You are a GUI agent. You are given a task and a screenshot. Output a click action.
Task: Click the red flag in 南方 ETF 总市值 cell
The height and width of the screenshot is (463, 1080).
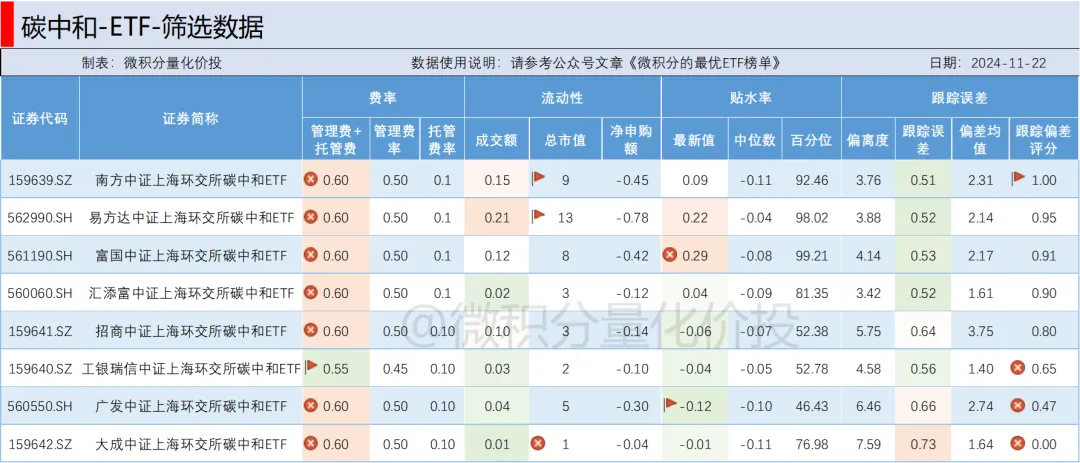point(538,179)
